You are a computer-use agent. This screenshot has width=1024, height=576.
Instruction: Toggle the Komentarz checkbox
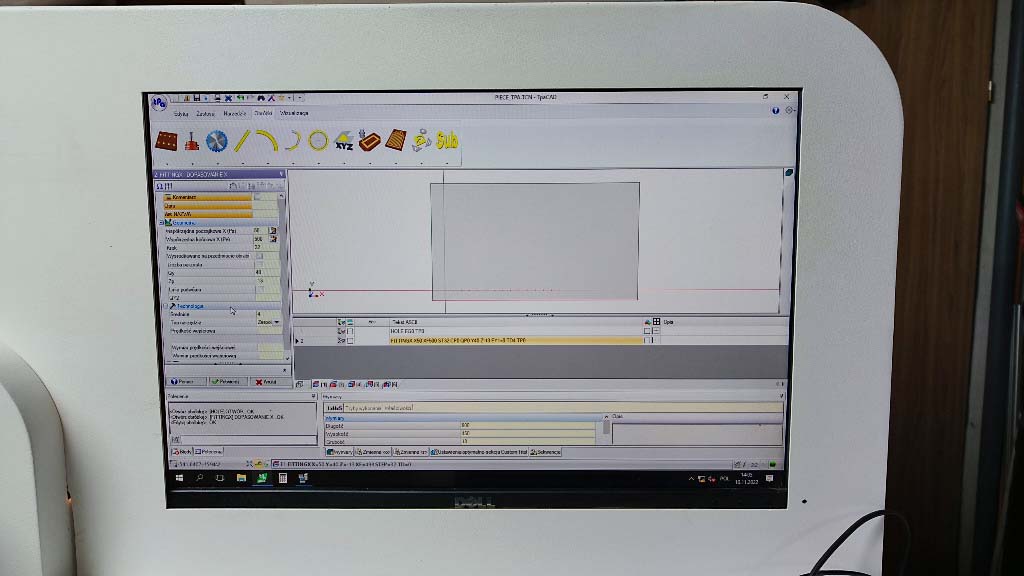258,197
